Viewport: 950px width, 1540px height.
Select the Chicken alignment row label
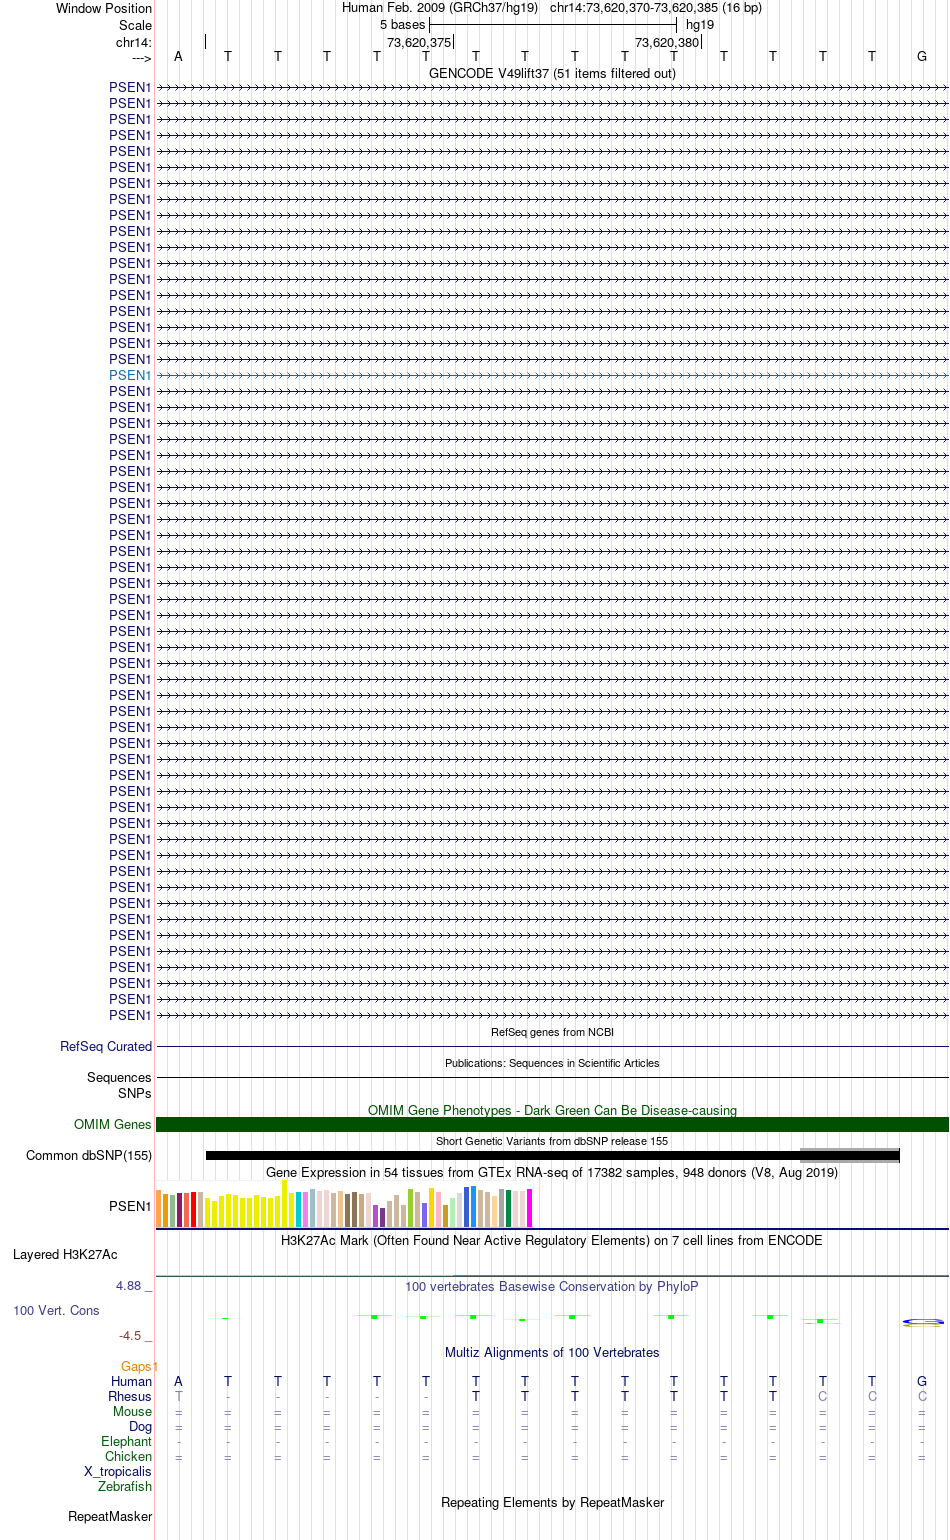click(128, 1456)
